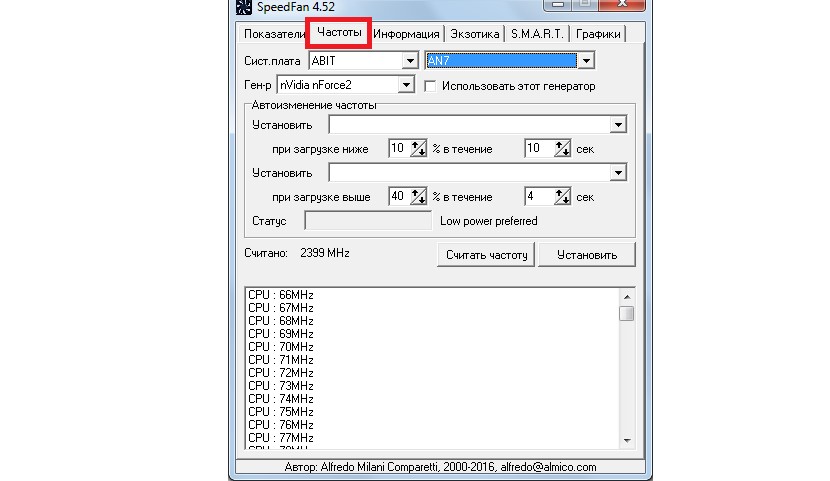Image resolution: width=830 pixels, height=481 pixels.
Task: Switch to the Экзотика tab
Action: click(x=474, y=34)
